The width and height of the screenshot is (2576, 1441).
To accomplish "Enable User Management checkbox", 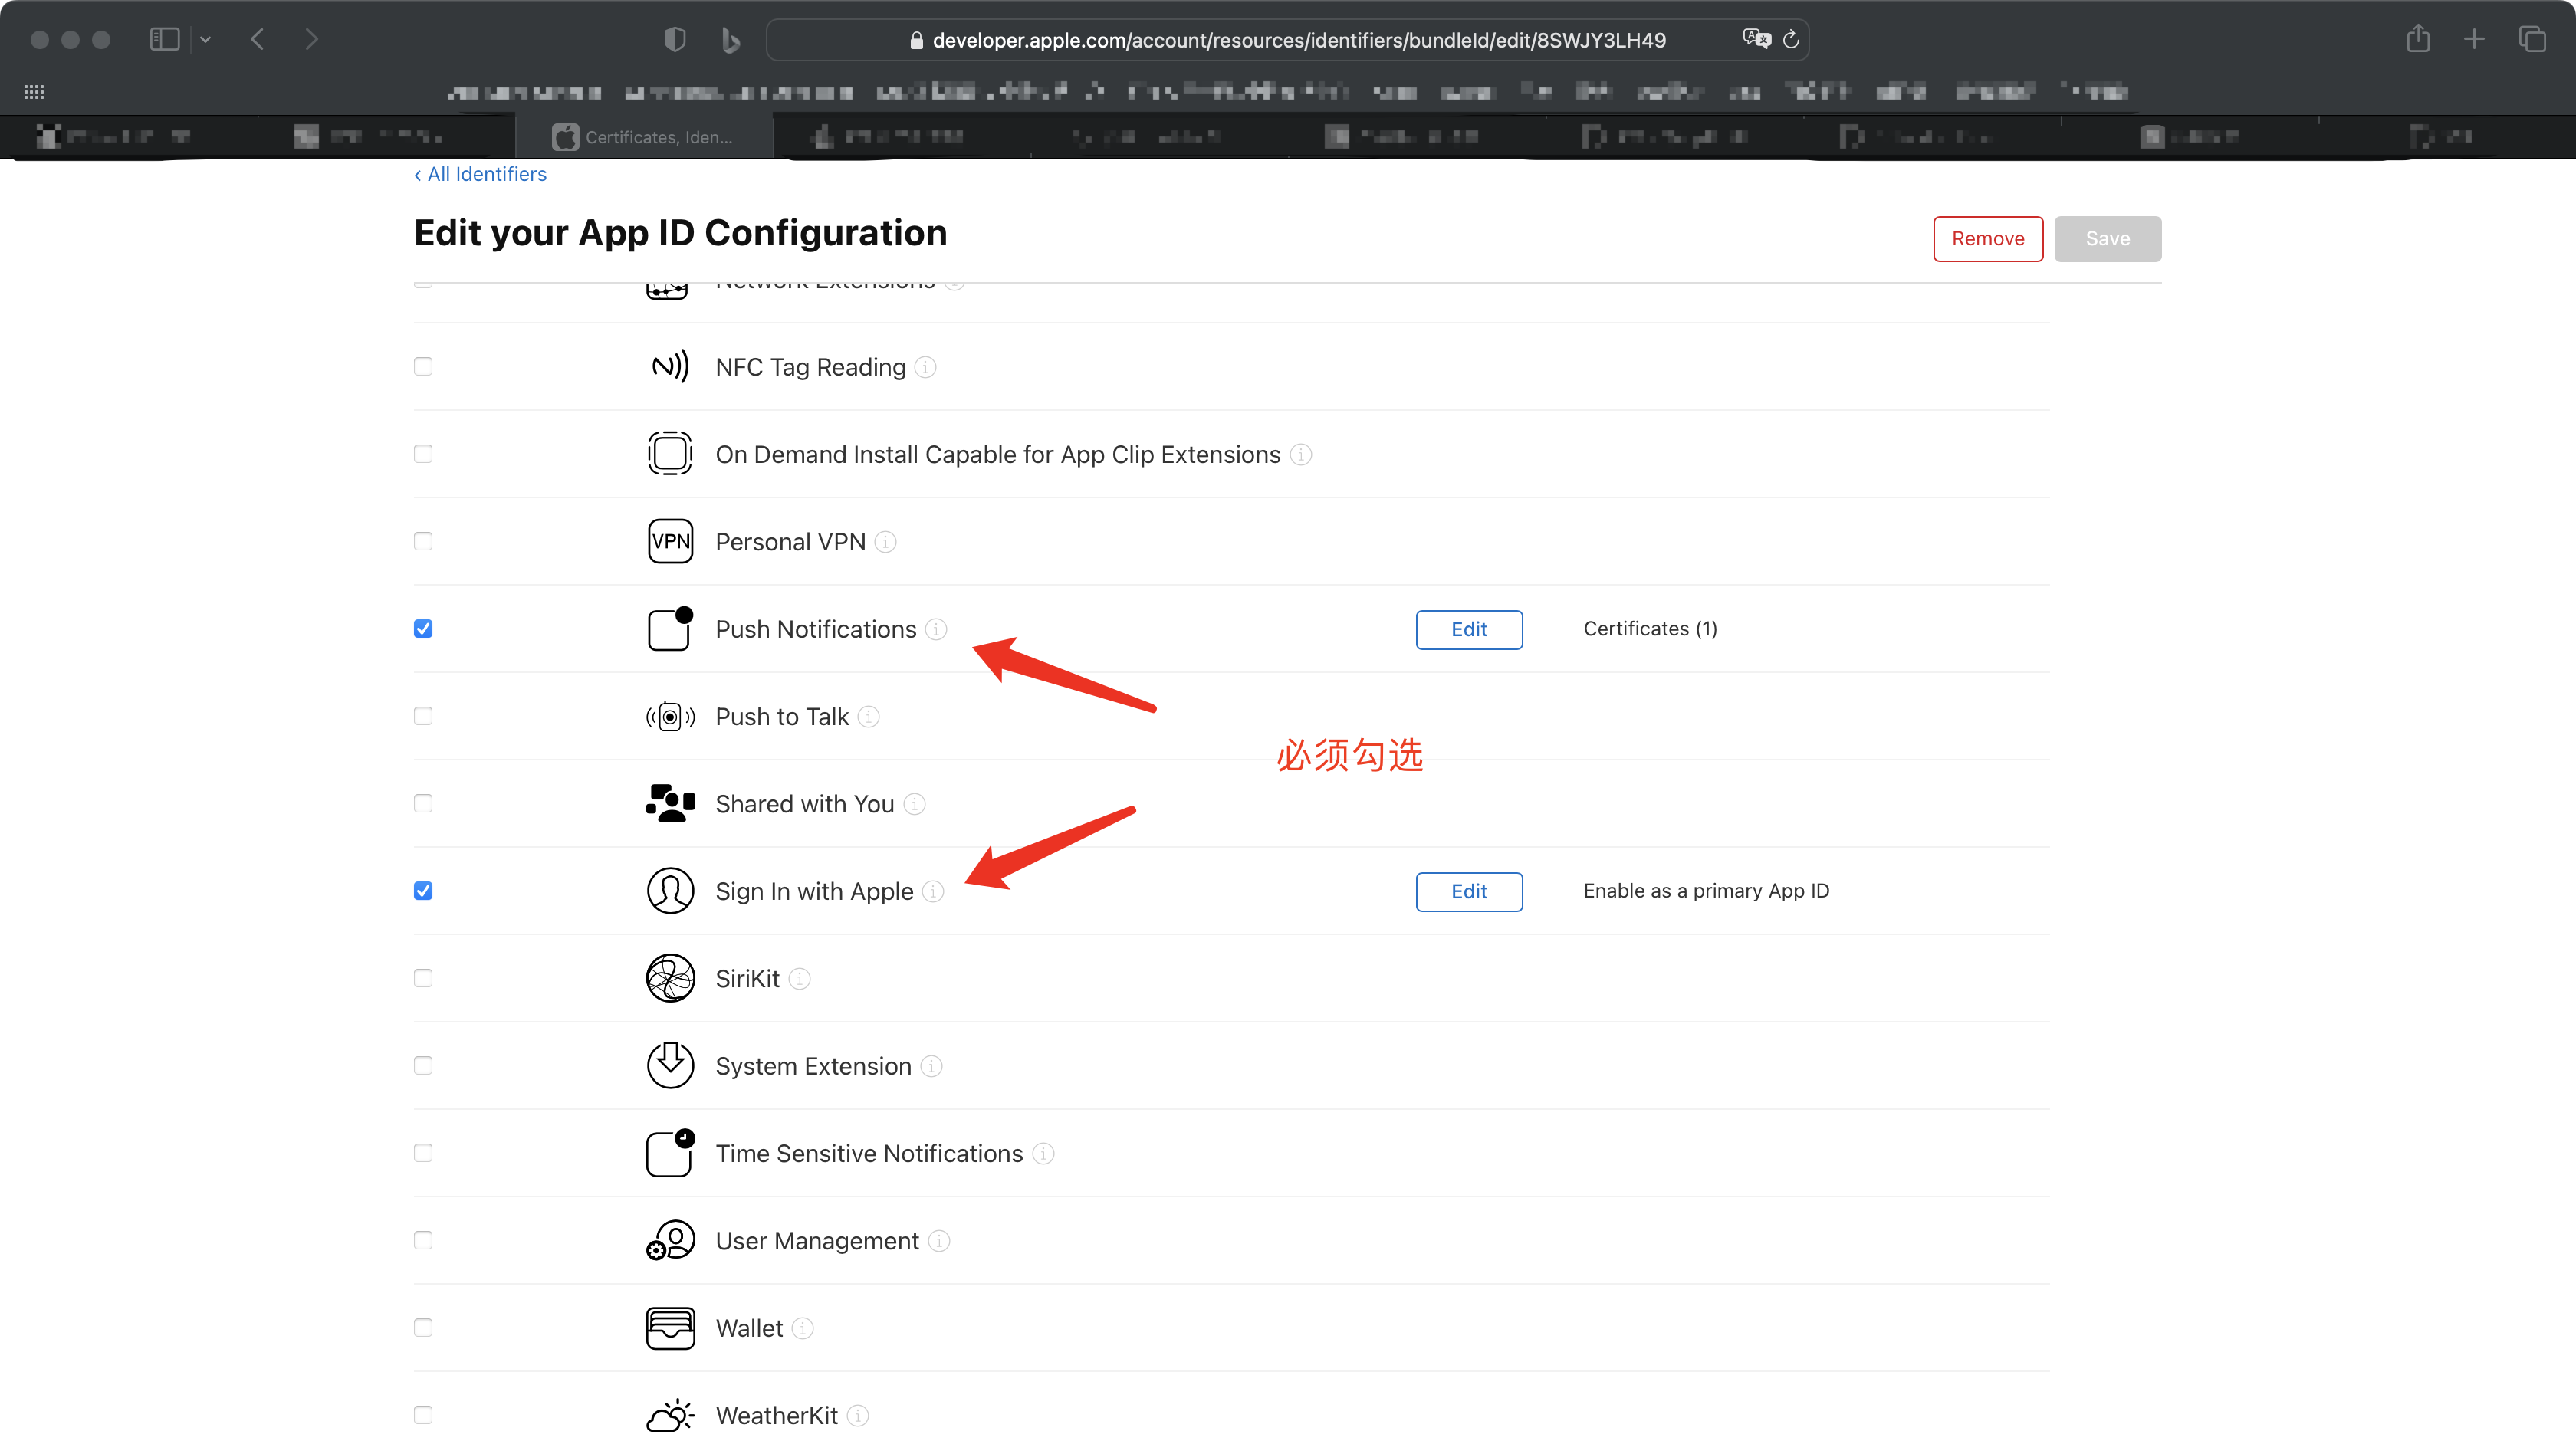I will 423,1240.
